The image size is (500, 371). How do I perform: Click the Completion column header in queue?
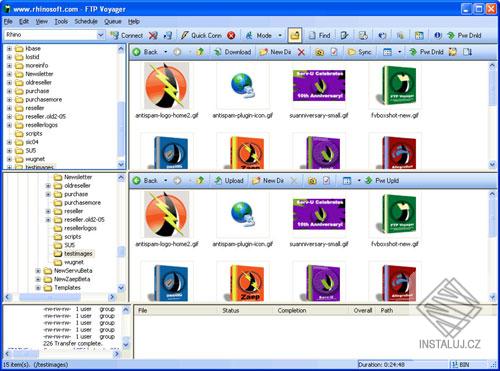click(x=292, y=311)
